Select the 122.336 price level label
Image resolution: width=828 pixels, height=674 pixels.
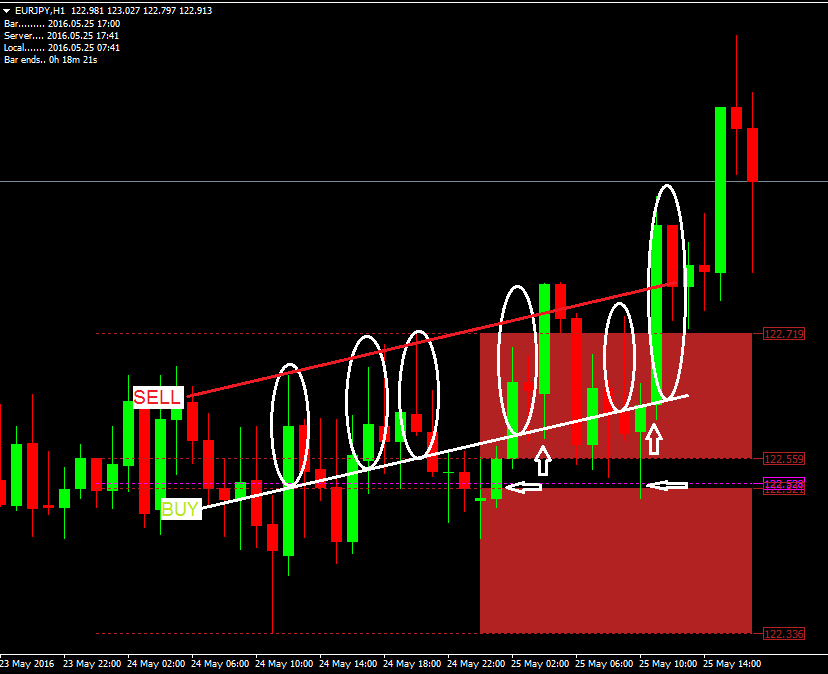[784, 634]
